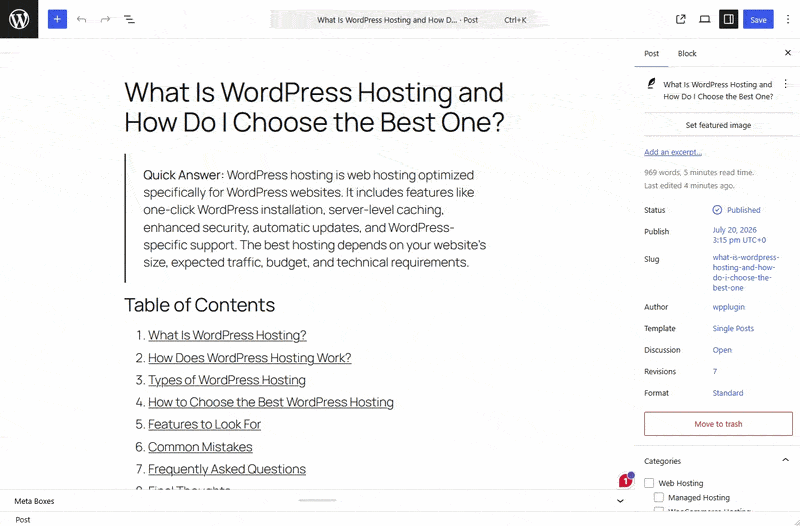Click the Meta Boxes label
The height and width of the screenshot is (526, 800).
[x=34, y=501]
